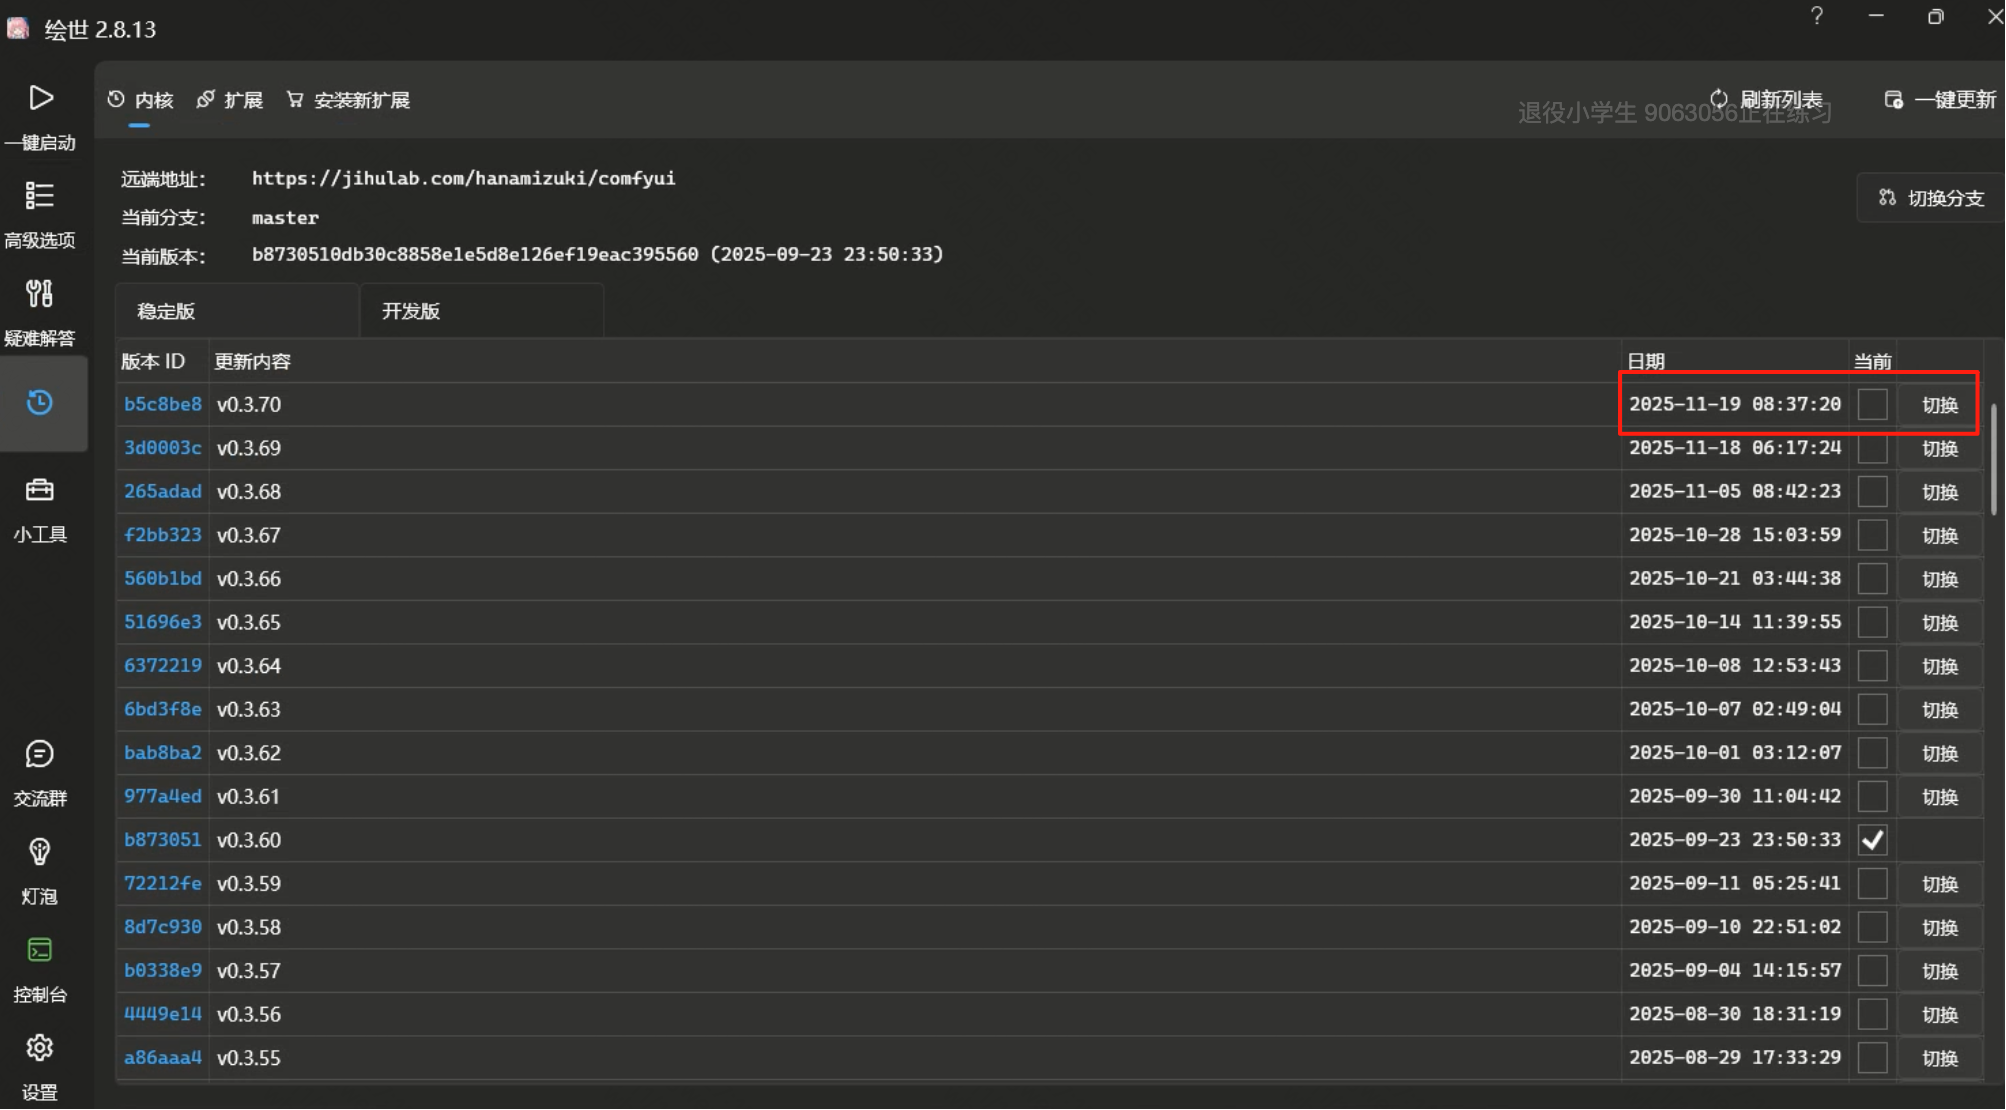Open the small tools toolbox icon
The height and width of the screenshot is (1110, 2006).
pos(40,490)
